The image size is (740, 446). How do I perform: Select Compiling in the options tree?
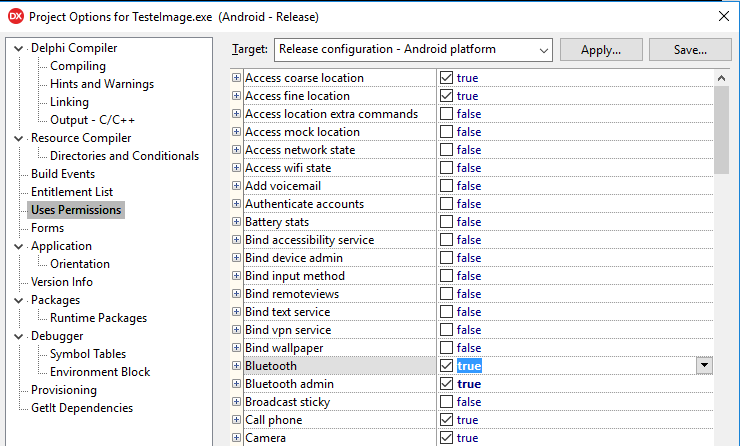pos(78,66)
